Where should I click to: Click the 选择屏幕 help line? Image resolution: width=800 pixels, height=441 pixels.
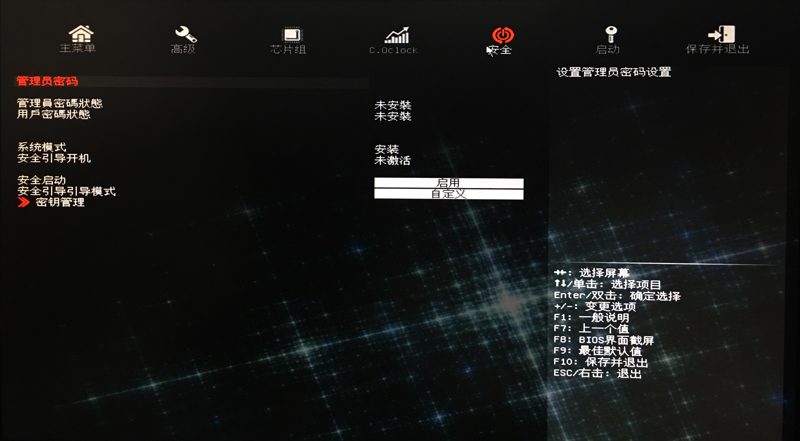[591, 273]
